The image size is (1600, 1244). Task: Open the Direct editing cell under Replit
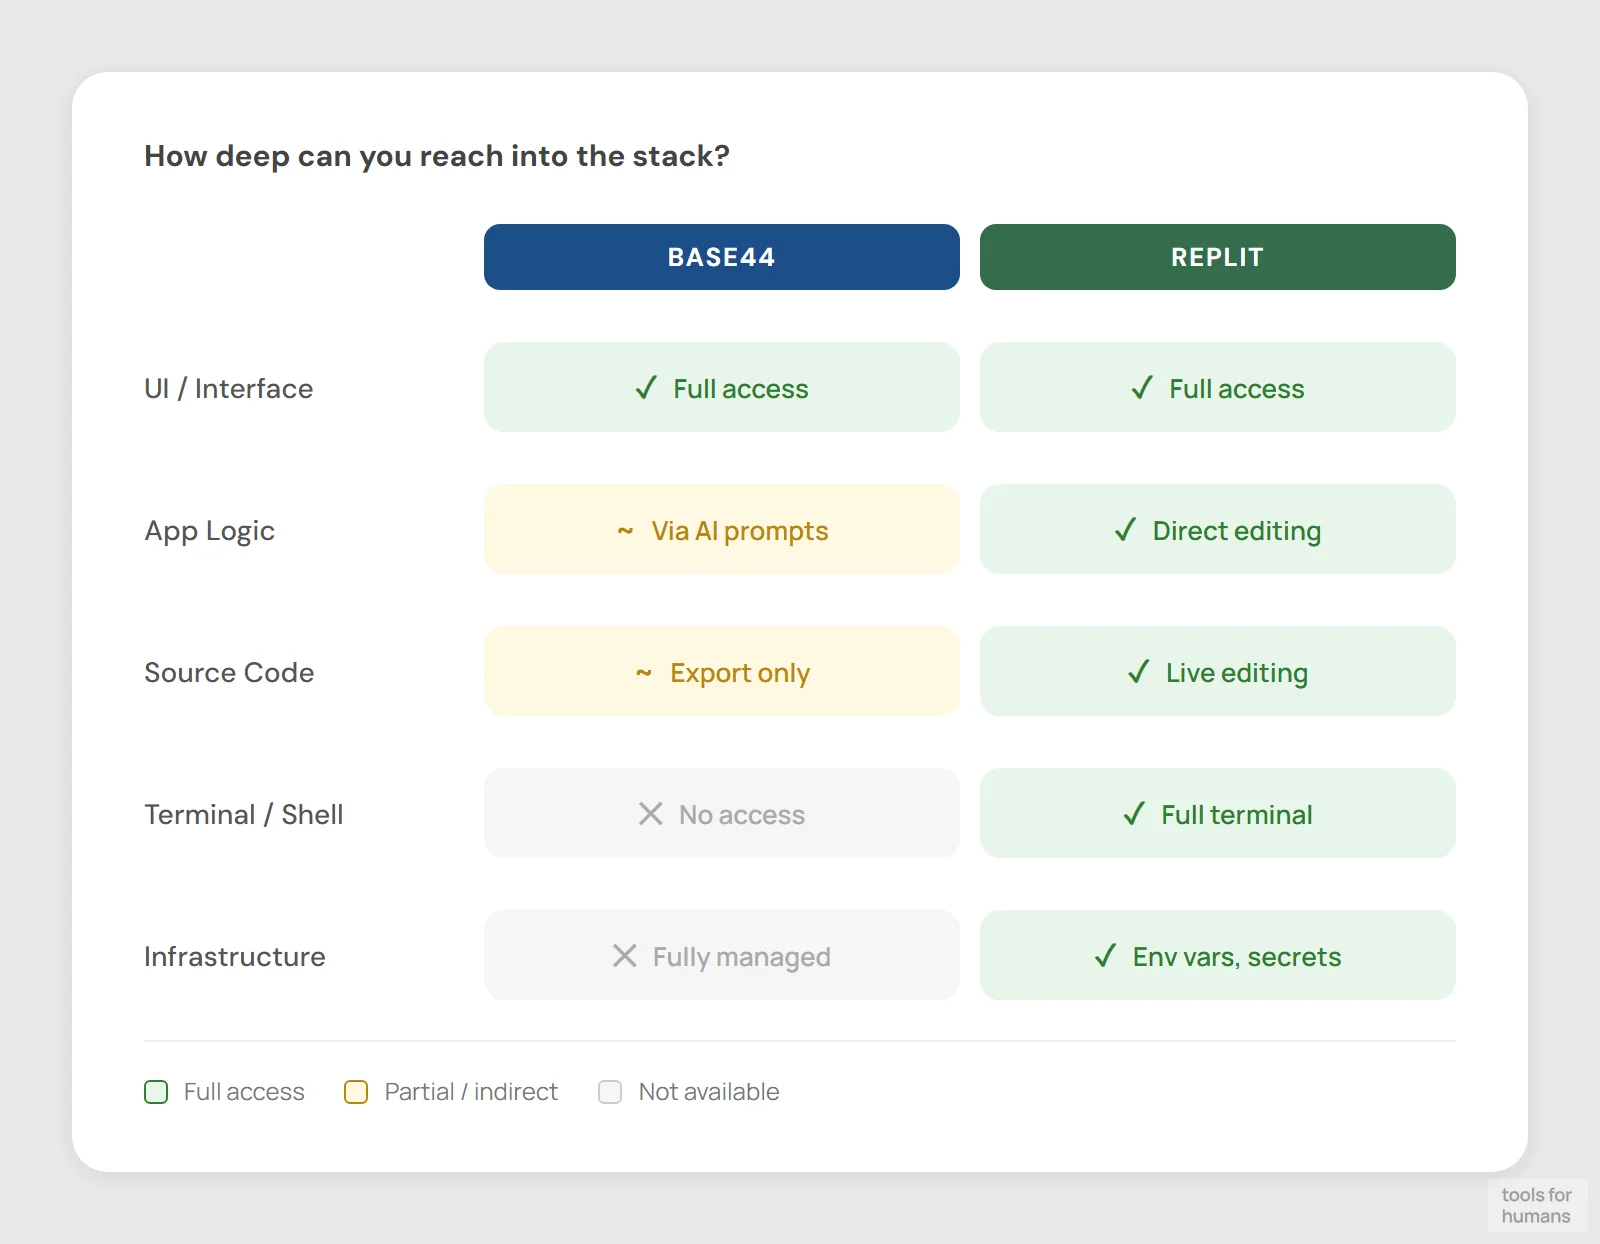1217,531
